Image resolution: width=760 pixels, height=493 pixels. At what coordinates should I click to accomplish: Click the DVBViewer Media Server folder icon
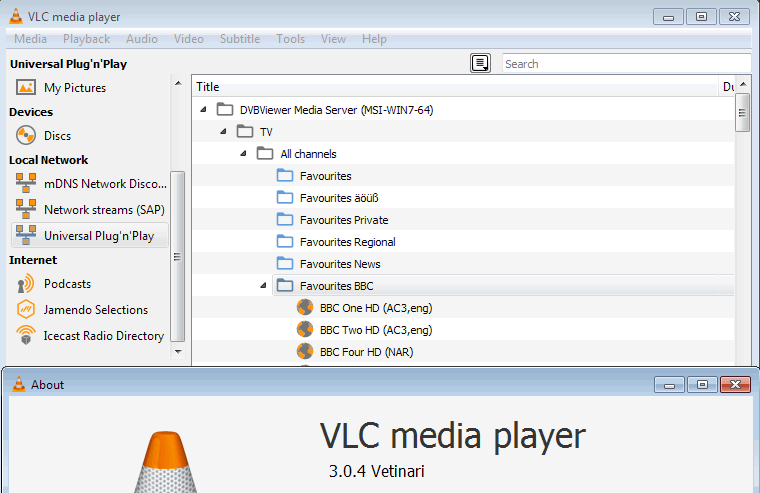225,110
